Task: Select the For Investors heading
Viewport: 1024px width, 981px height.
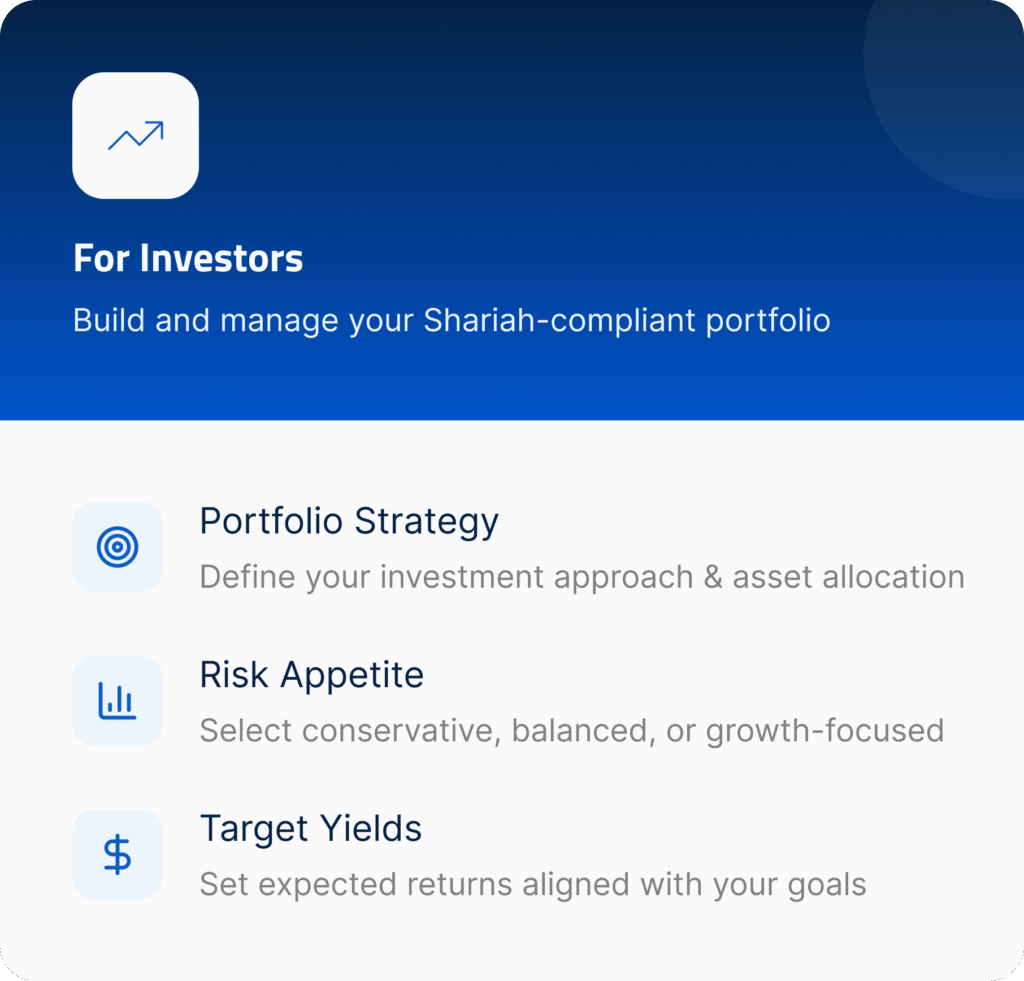Action: click(188, 259)
